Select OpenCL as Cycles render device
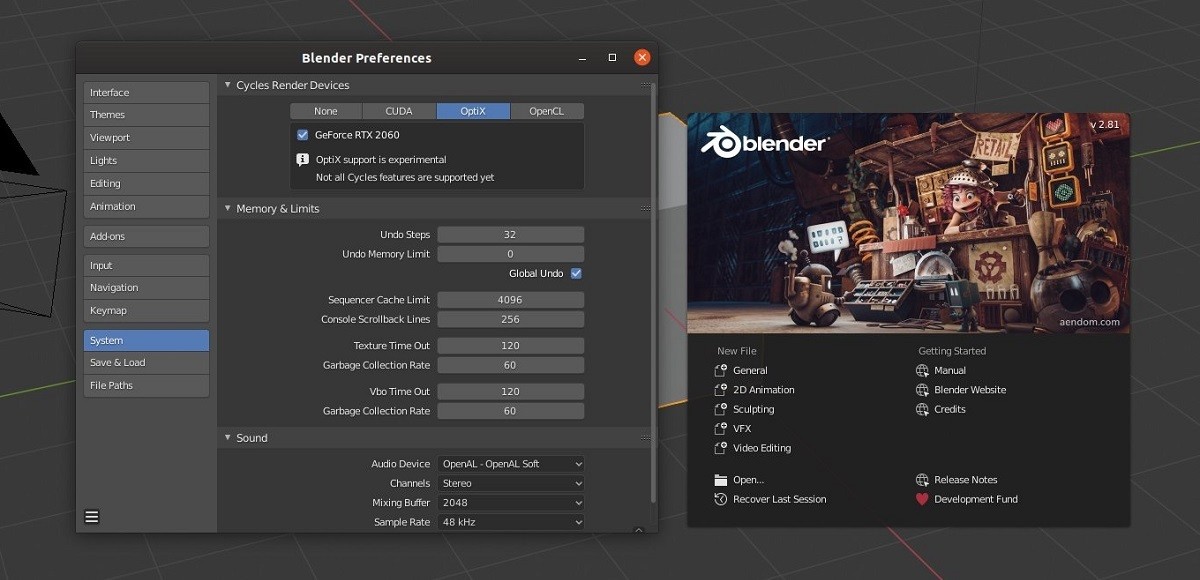Image resolution: width=1200 pixels, height=580 pixels. click(547, 111)
